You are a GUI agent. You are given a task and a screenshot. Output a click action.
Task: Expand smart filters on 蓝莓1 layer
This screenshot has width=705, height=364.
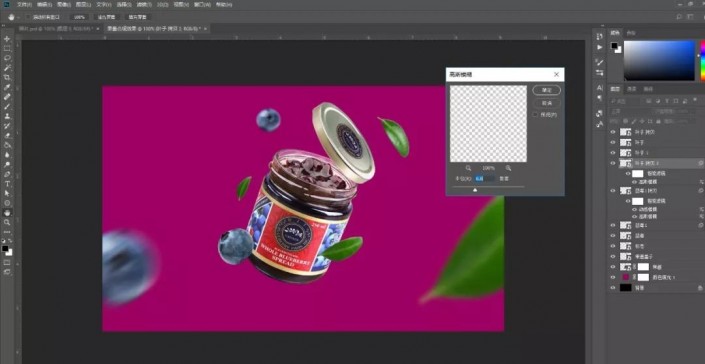pos(701,225)
